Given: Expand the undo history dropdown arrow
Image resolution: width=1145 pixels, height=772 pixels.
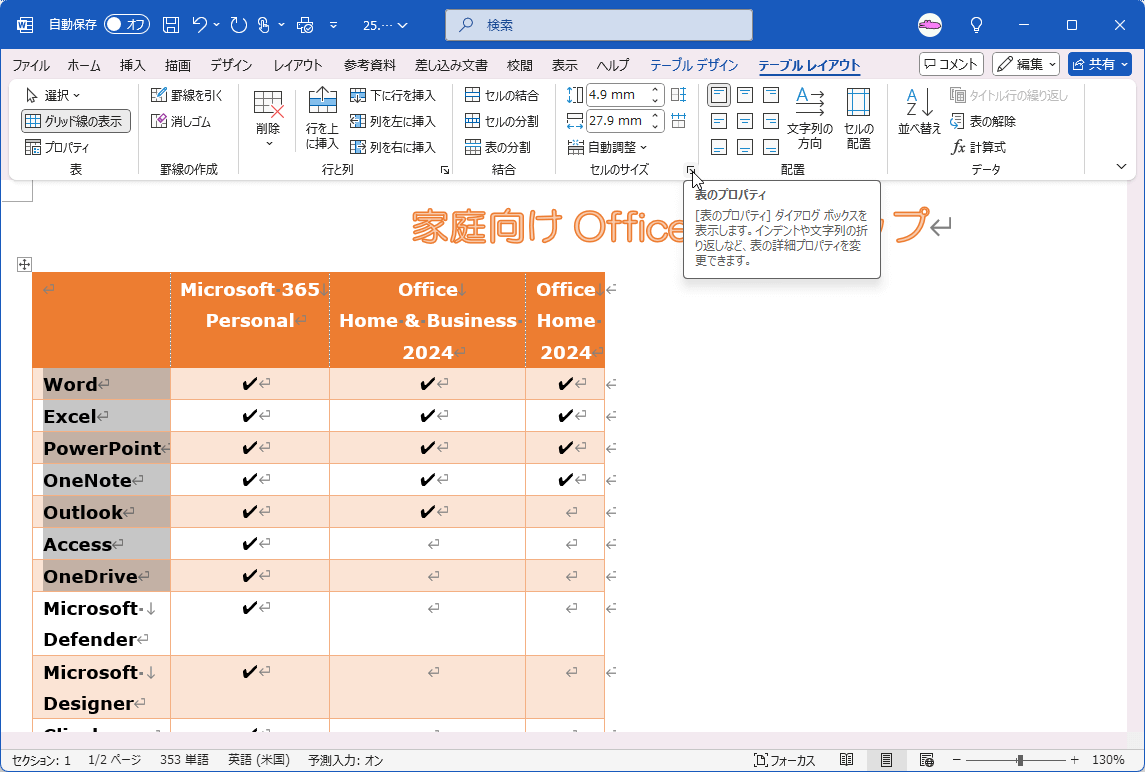Looking at the screenshot, I should (x=217, y=25).
